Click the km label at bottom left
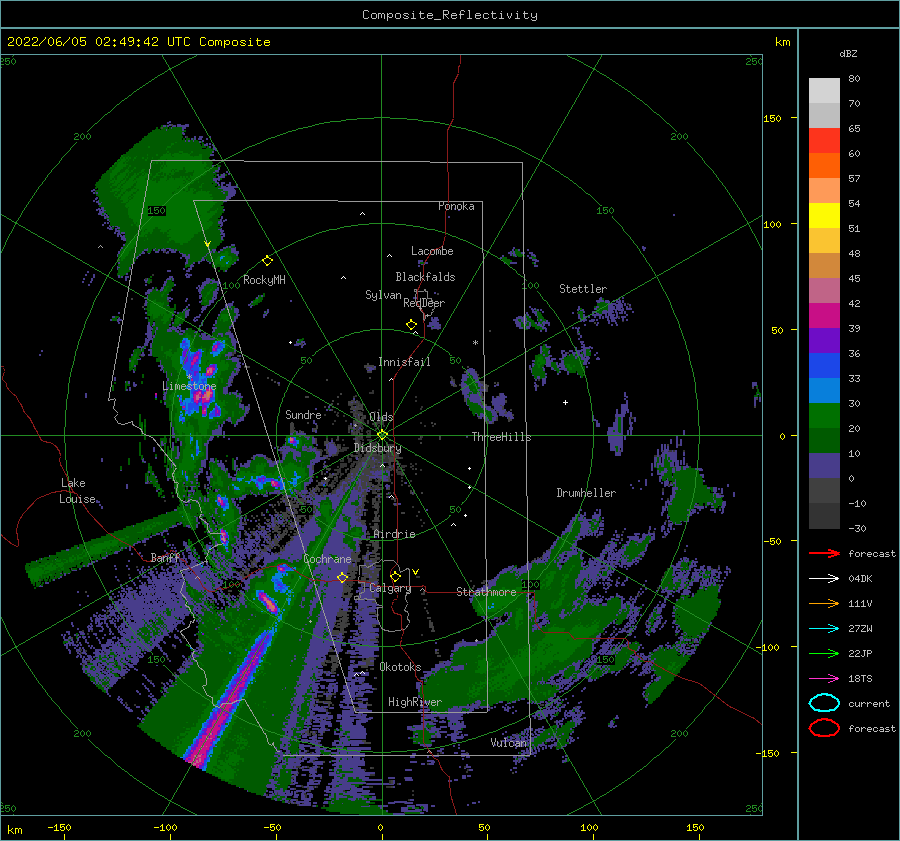Image resolution: width=900 pixels, height=841 pixels. tap(14, 830)
